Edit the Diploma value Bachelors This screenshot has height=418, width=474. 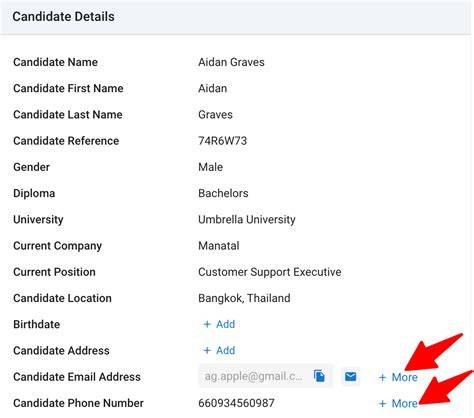[x=223, y=193]
